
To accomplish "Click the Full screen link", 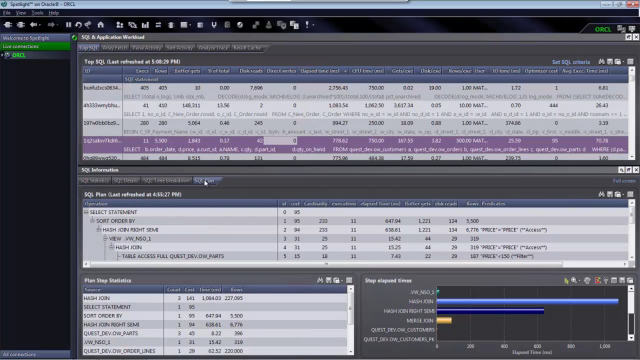I will coord(624,181).
